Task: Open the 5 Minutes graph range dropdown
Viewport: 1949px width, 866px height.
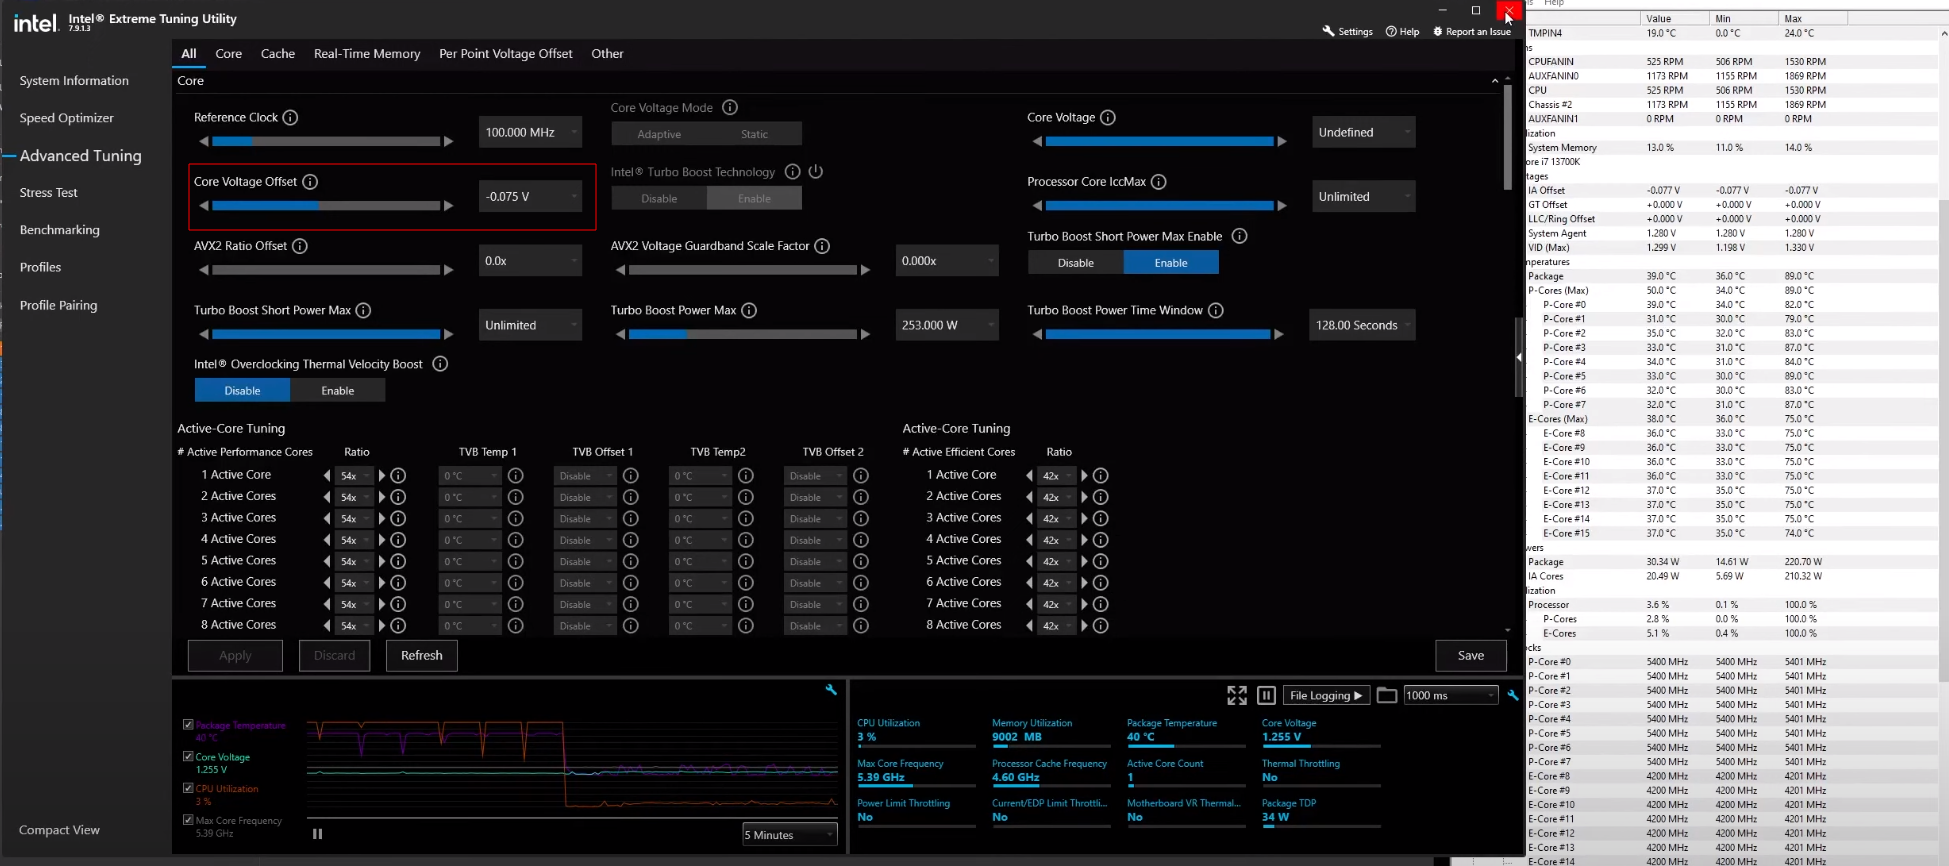Action: (x=790, y=834)
